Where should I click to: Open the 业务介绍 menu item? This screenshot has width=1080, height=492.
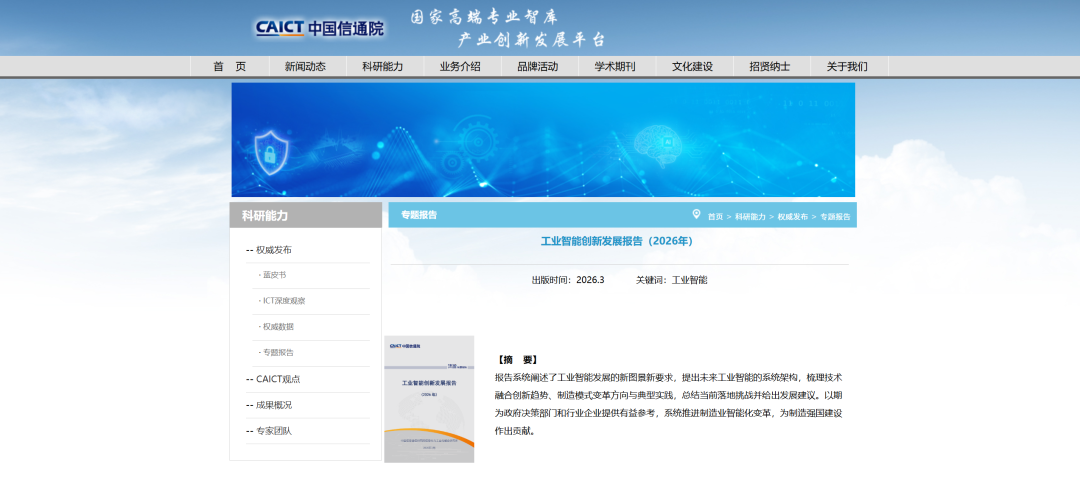click(x=460, y=67)
